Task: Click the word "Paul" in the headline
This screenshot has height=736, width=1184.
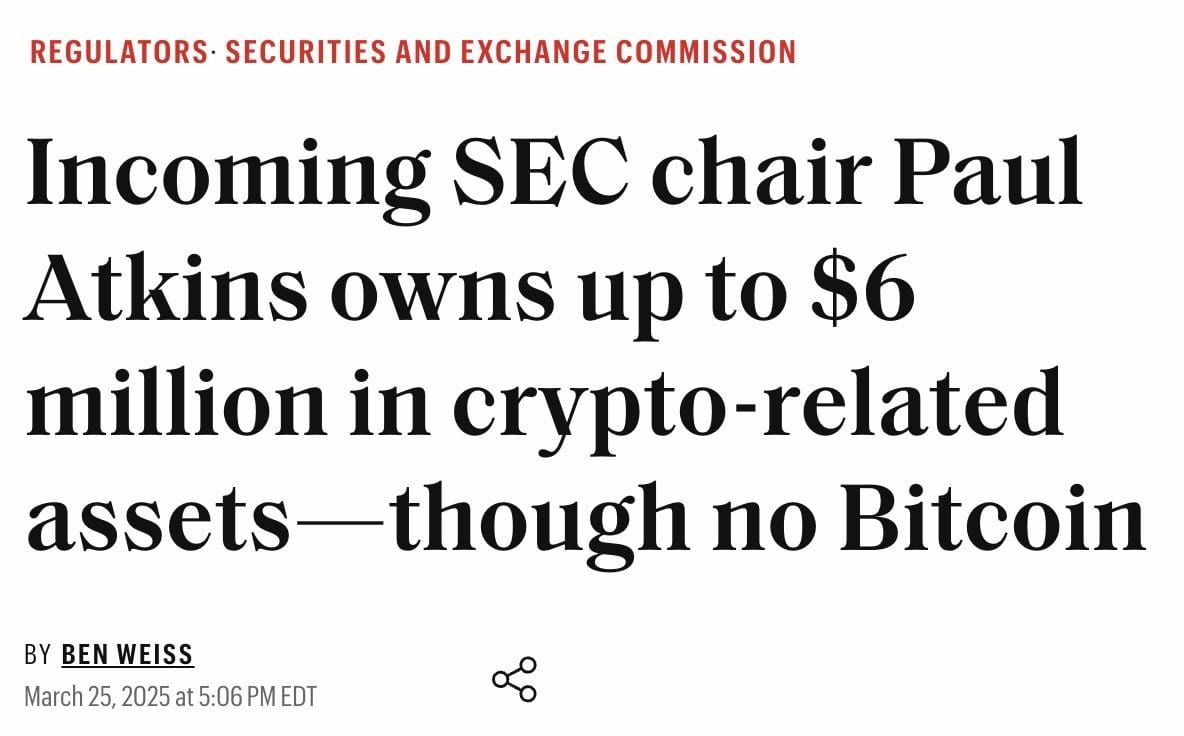Action: (988, 172)
